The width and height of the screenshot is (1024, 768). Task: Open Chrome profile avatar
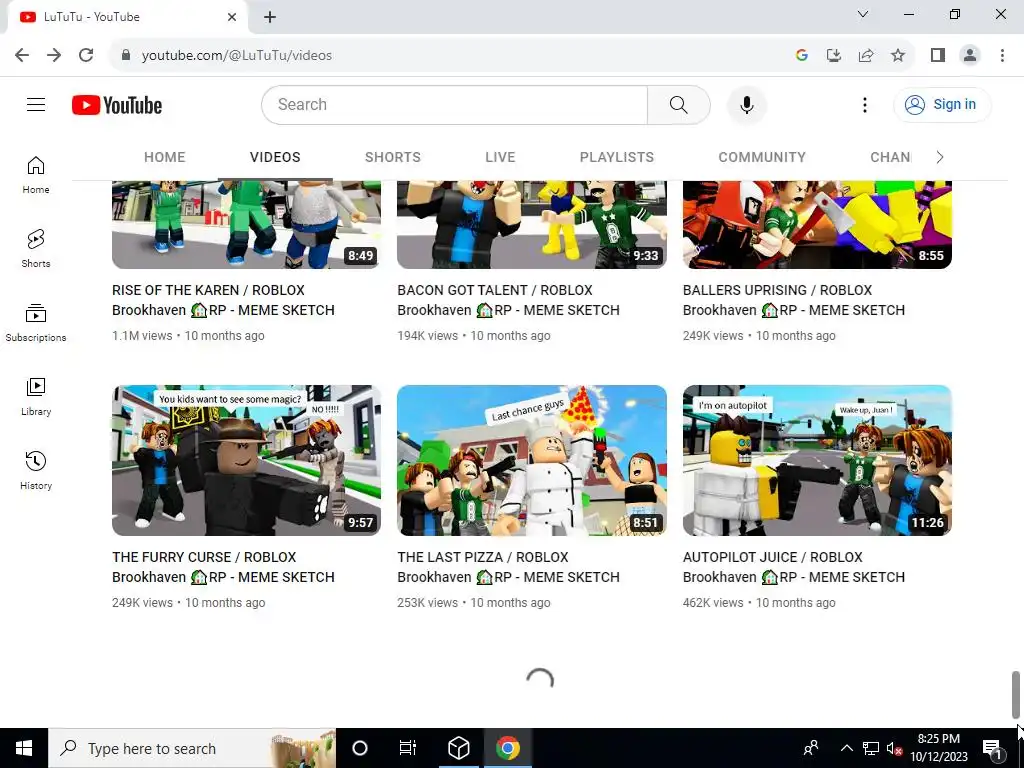tap(970, 56)
